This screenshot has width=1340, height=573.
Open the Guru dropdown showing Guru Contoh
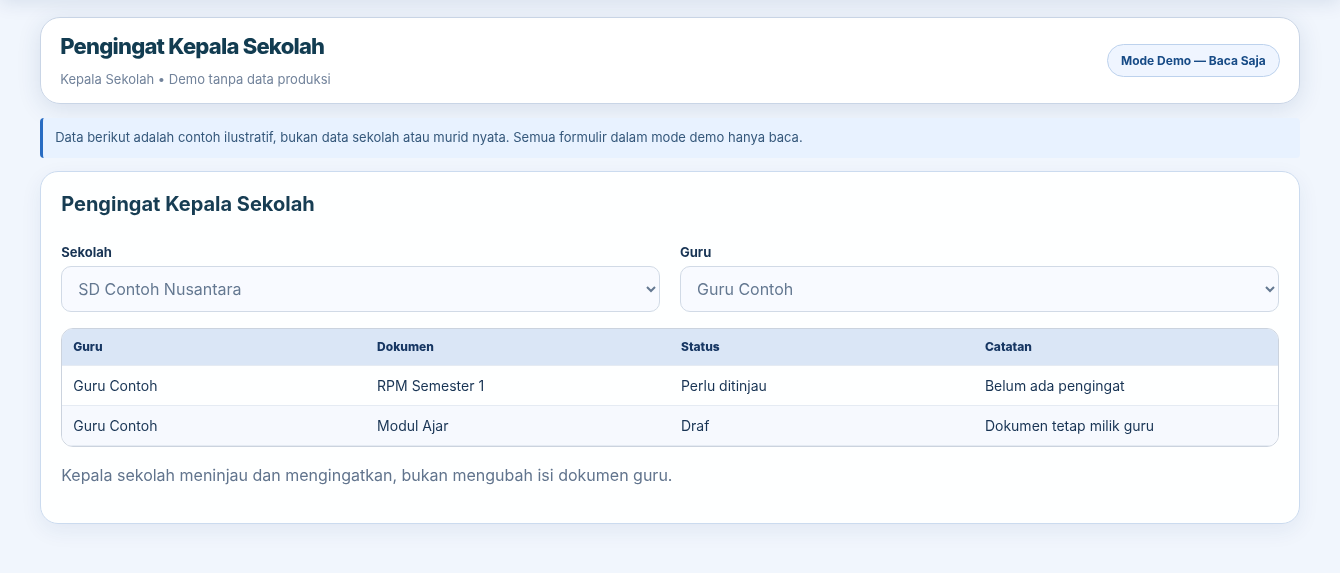(979, 289)
